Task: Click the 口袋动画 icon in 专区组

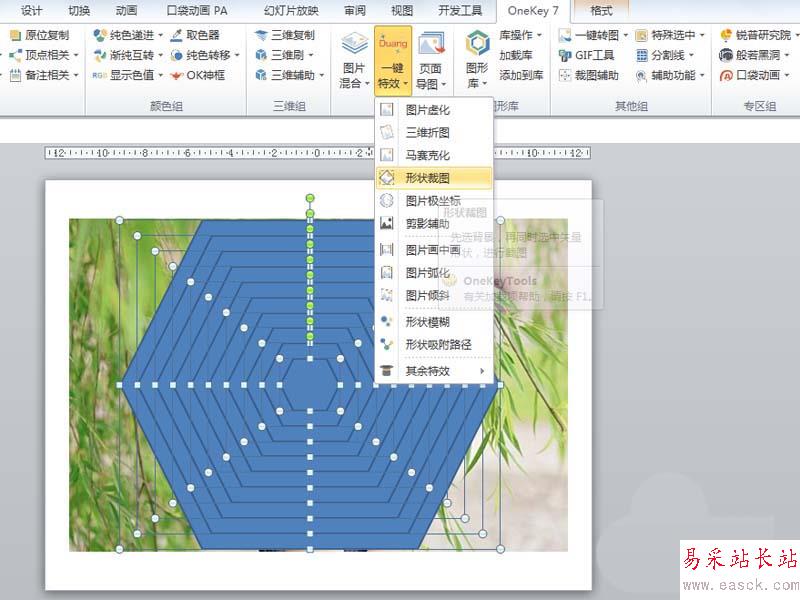Action: click(x=726, y=75)
